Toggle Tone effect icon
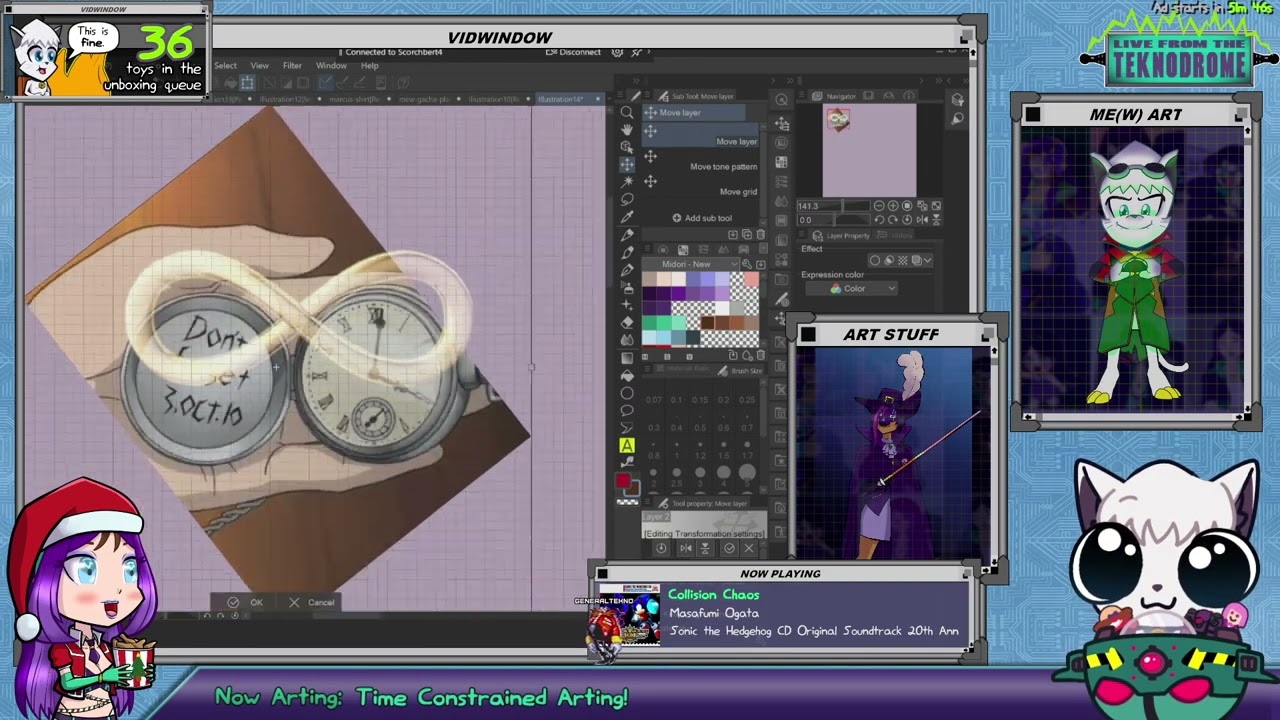This screenshot has height=720, width=1280. pyautogui.click(x=902, y=260)
